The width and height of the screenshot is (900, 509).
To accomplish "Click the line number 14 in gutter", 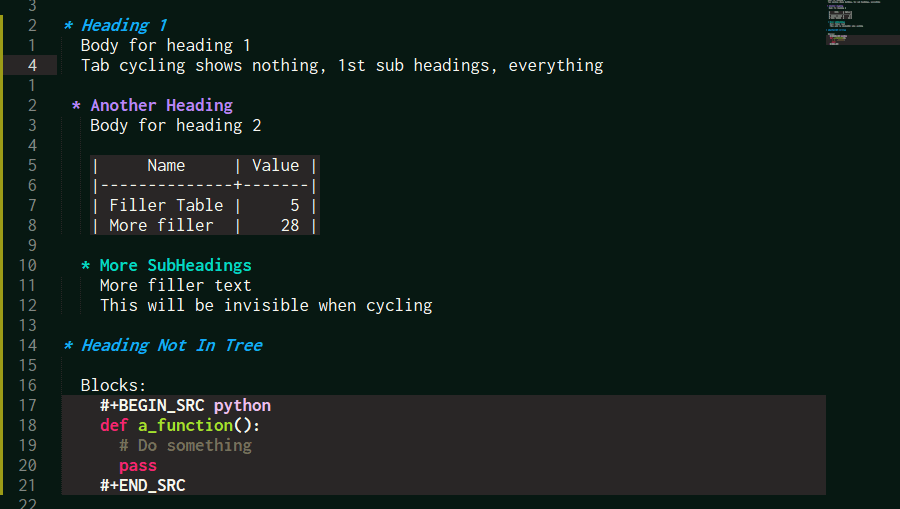I will pos(28,345).
